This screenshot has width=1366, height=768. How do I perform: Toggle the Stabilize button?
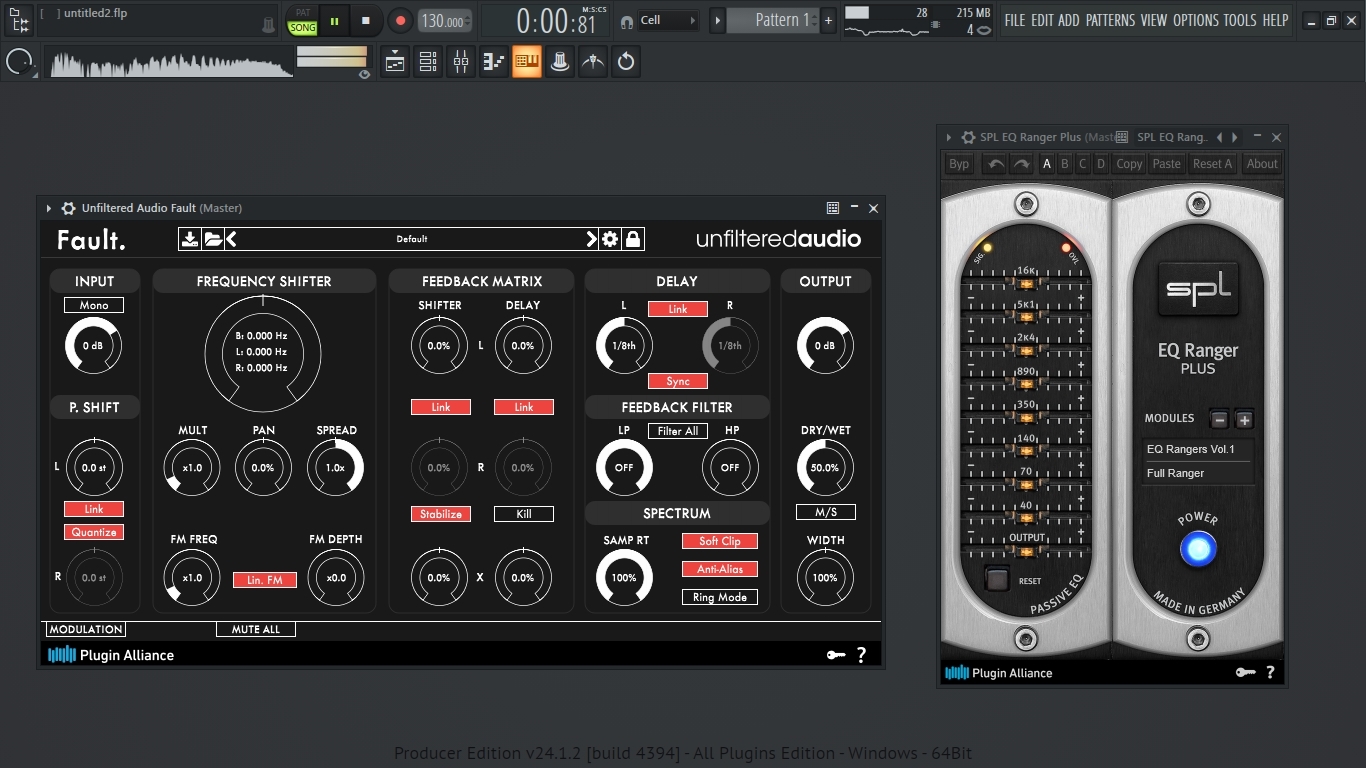(441, 514)
